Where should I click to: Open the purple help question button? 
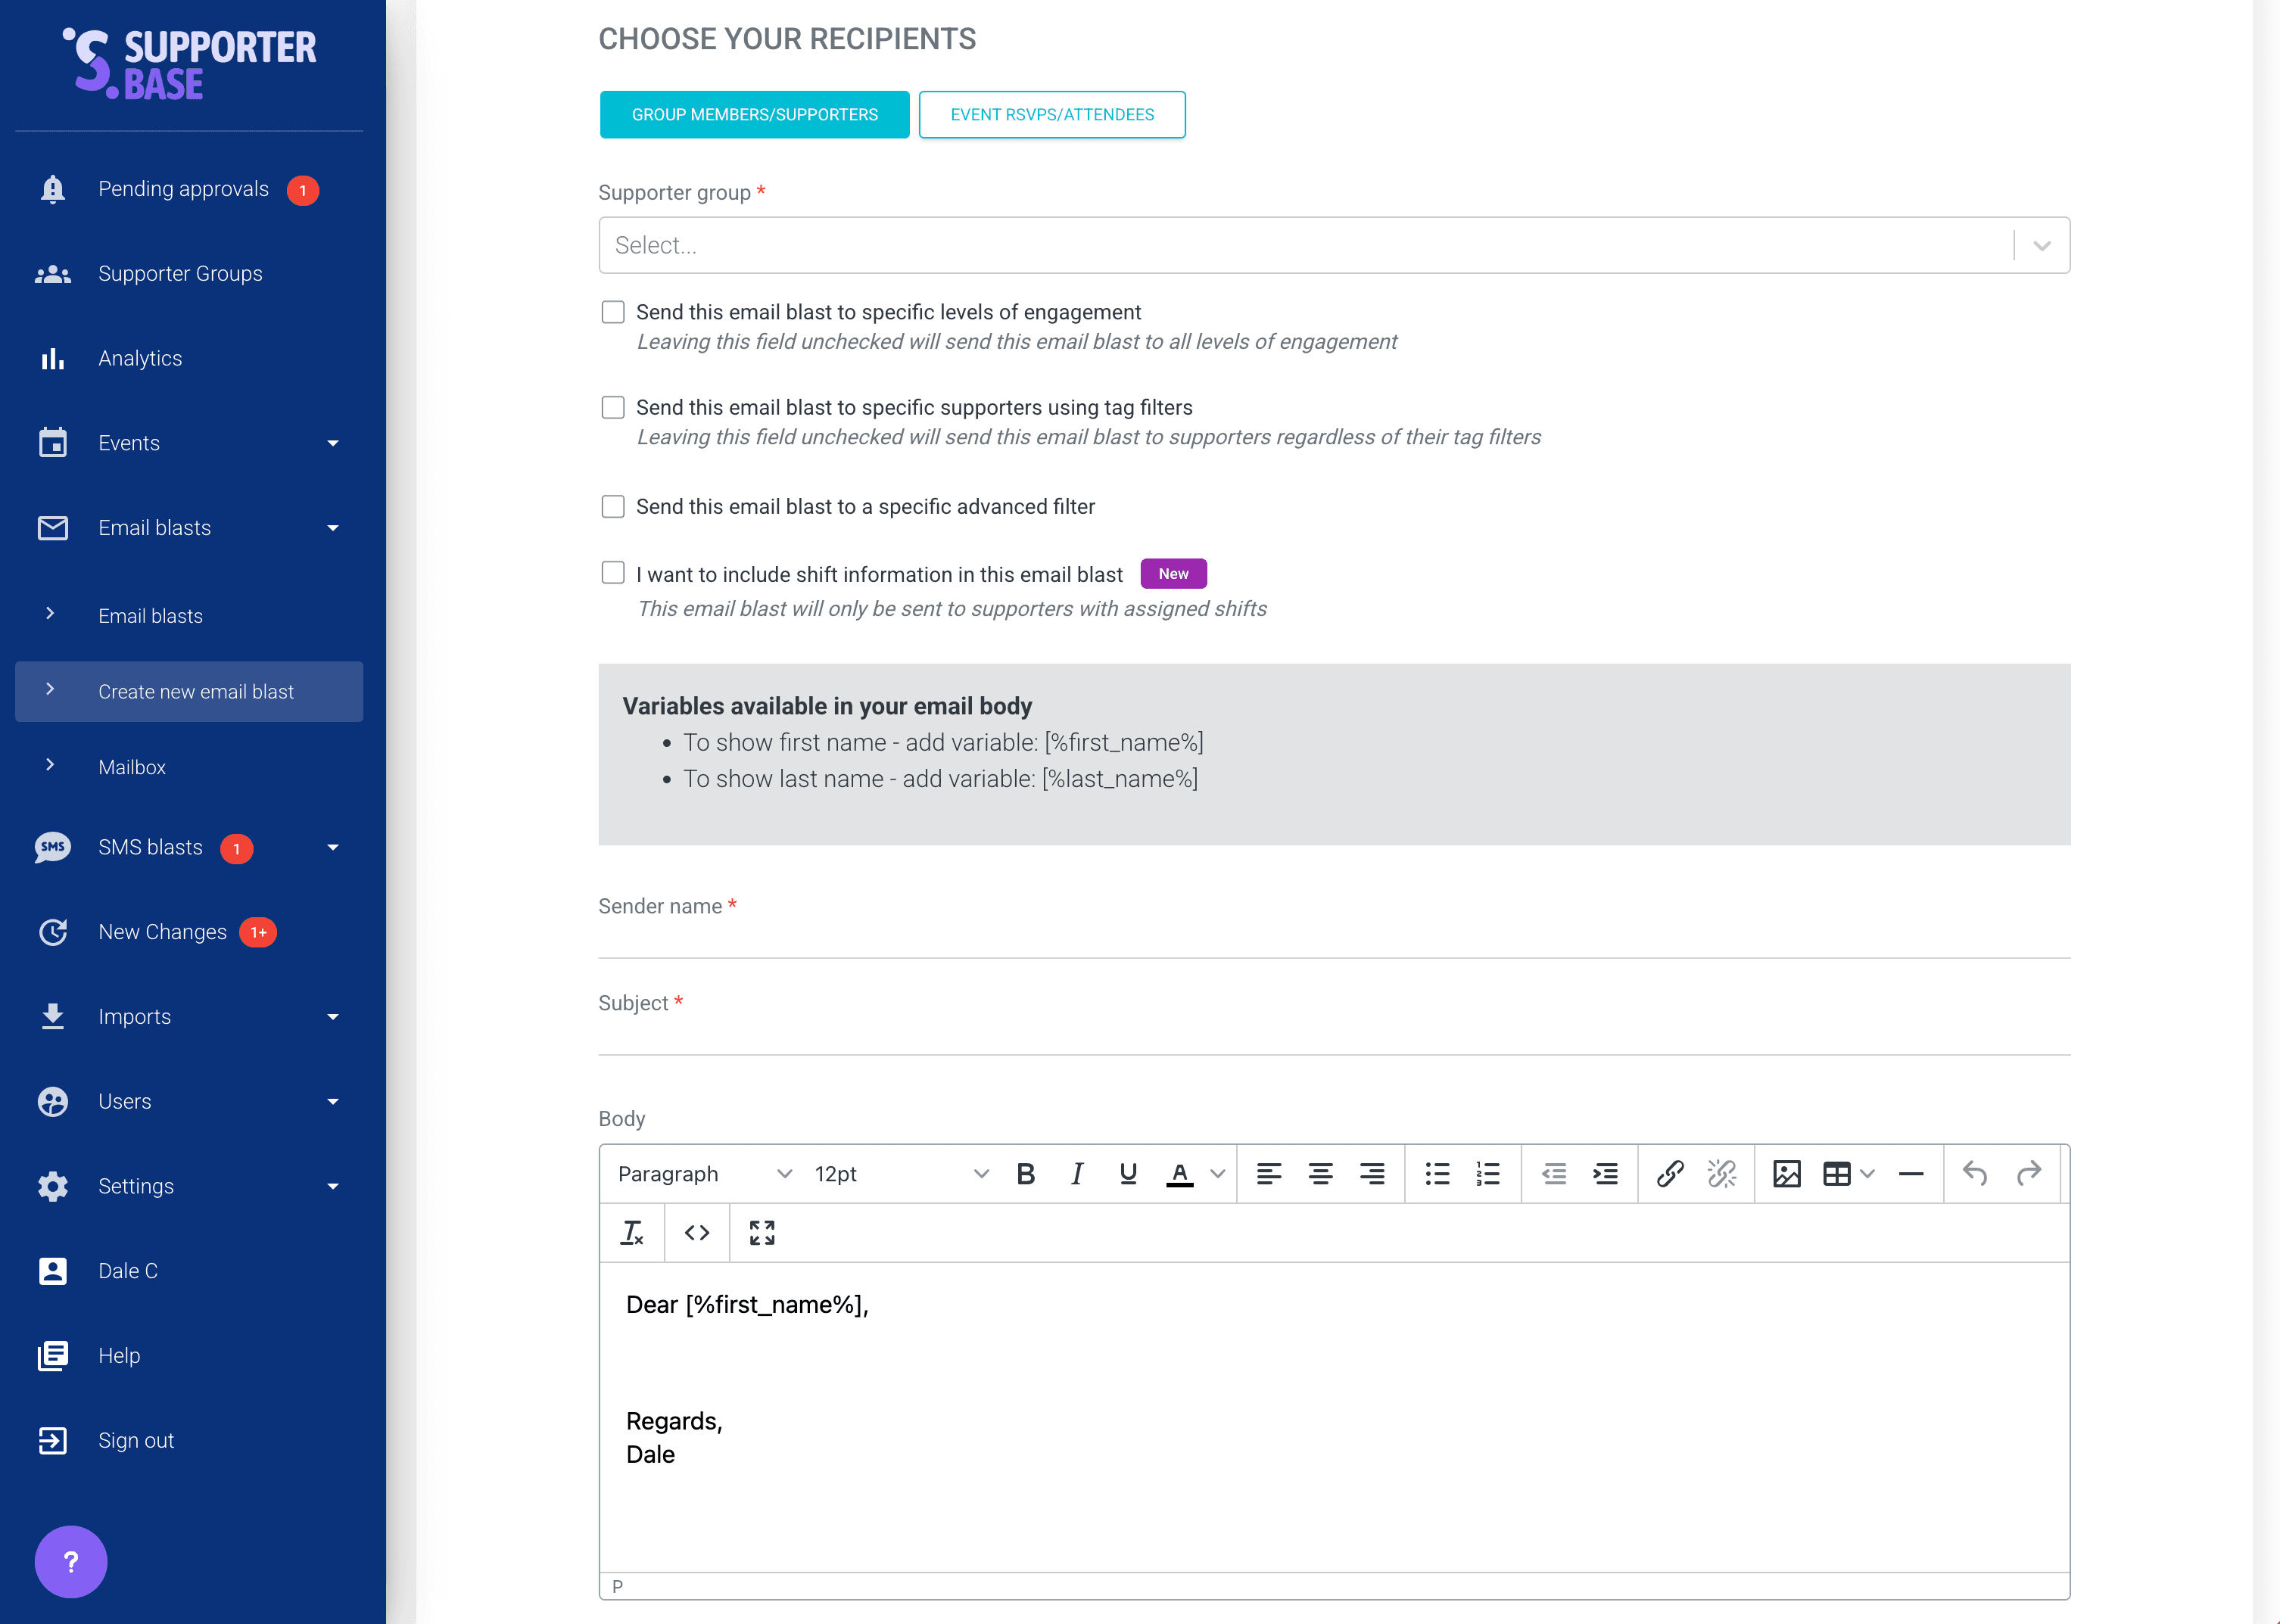pyautogui.click(x=71, y=1561)
